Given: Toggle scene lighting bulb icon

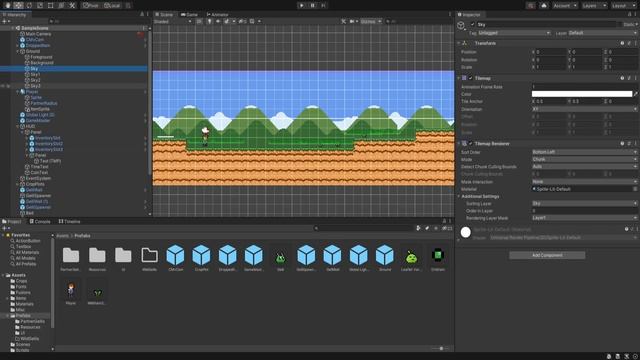Looking at the screenshot, I should click(209, 21).
